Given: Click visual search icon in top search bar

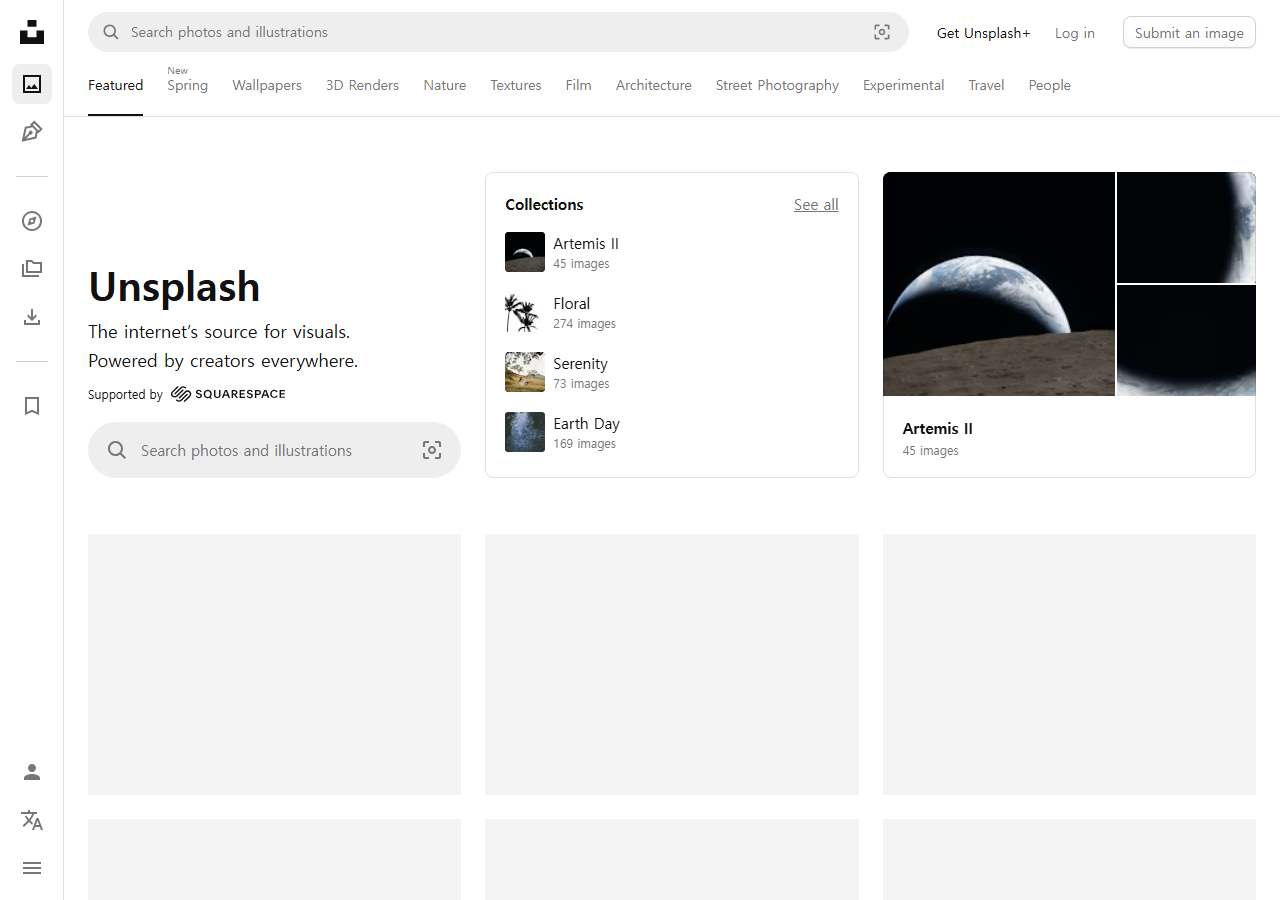Looking at the screenshot, I should tap(882, 32).
